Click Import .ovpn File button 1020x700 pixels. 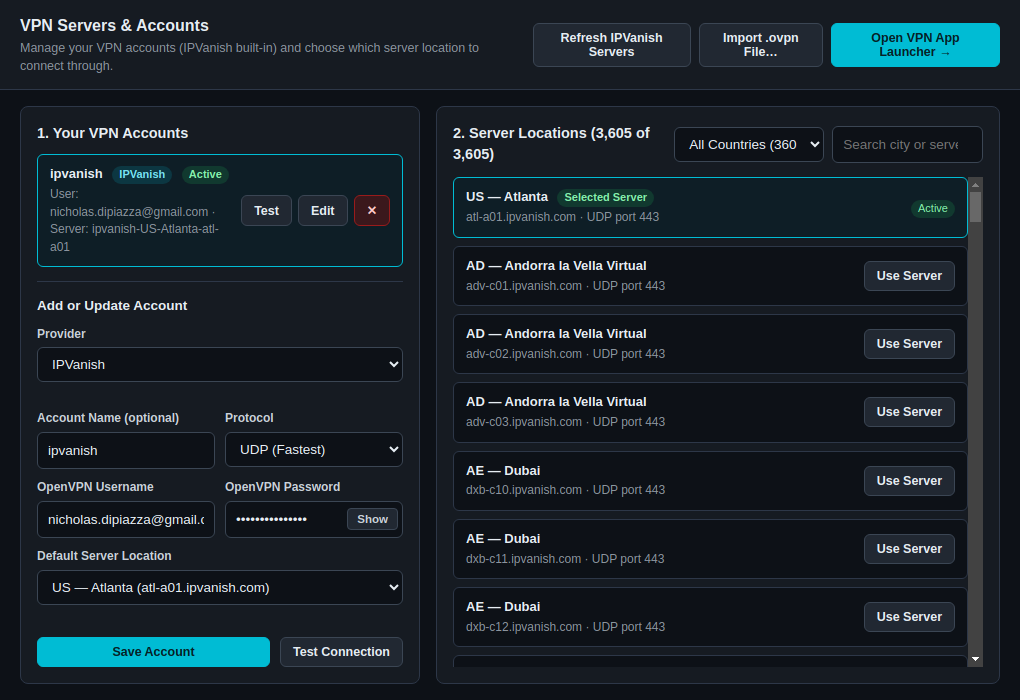pyautogui.click(x=760, y=45)
